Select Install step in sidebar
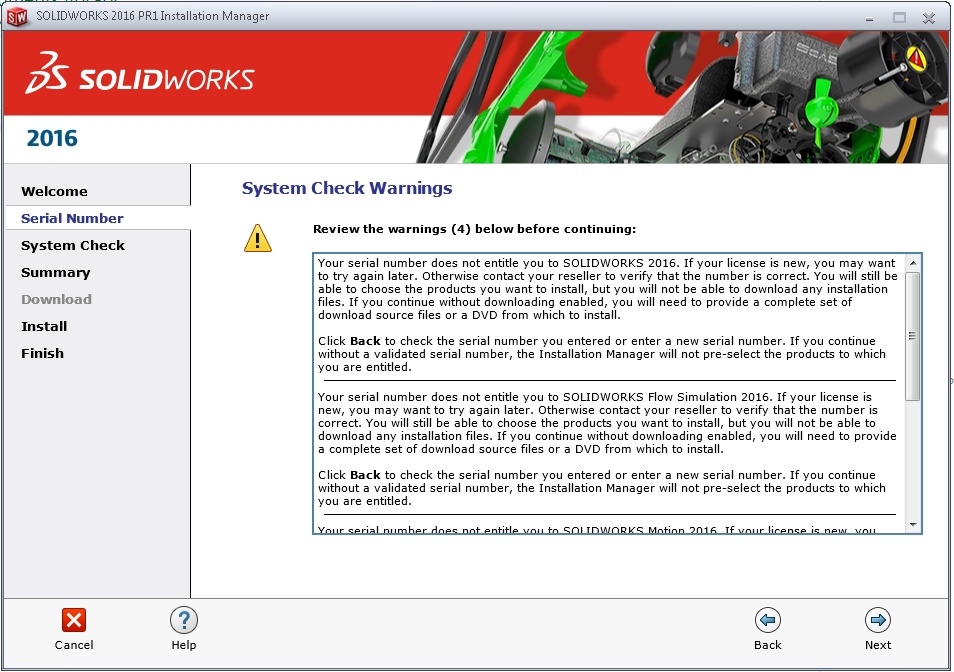This screenshot has height=672, width=954. point(44,327)
